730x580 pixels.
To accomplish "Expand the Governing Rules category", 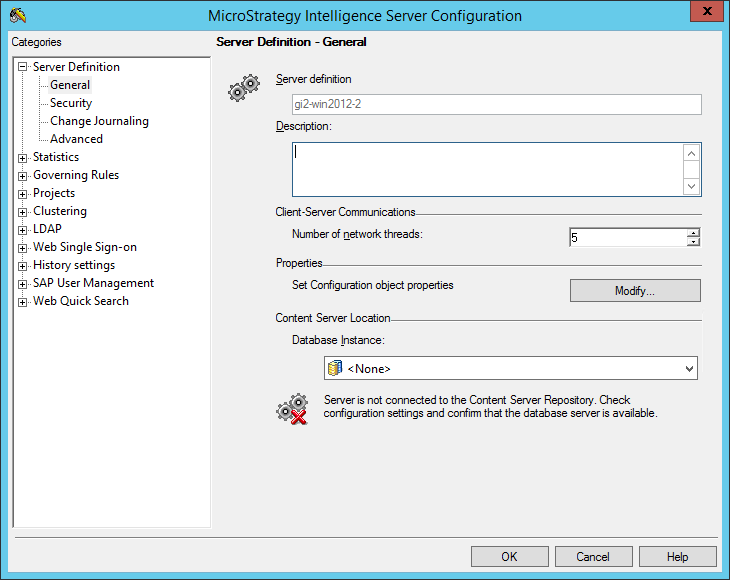I will (23, 175).
